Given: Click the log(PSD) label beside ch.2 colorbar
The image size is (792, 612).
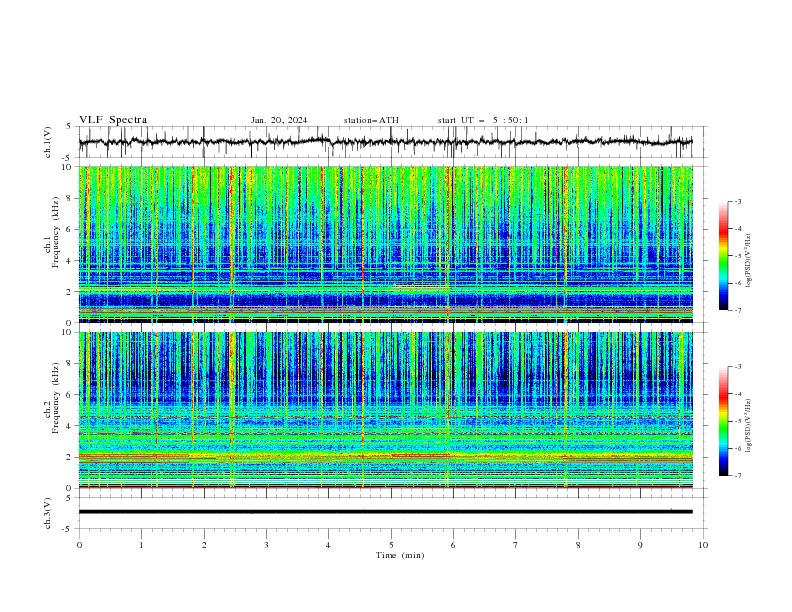Looking at the screenshot, I should point(749,426).
